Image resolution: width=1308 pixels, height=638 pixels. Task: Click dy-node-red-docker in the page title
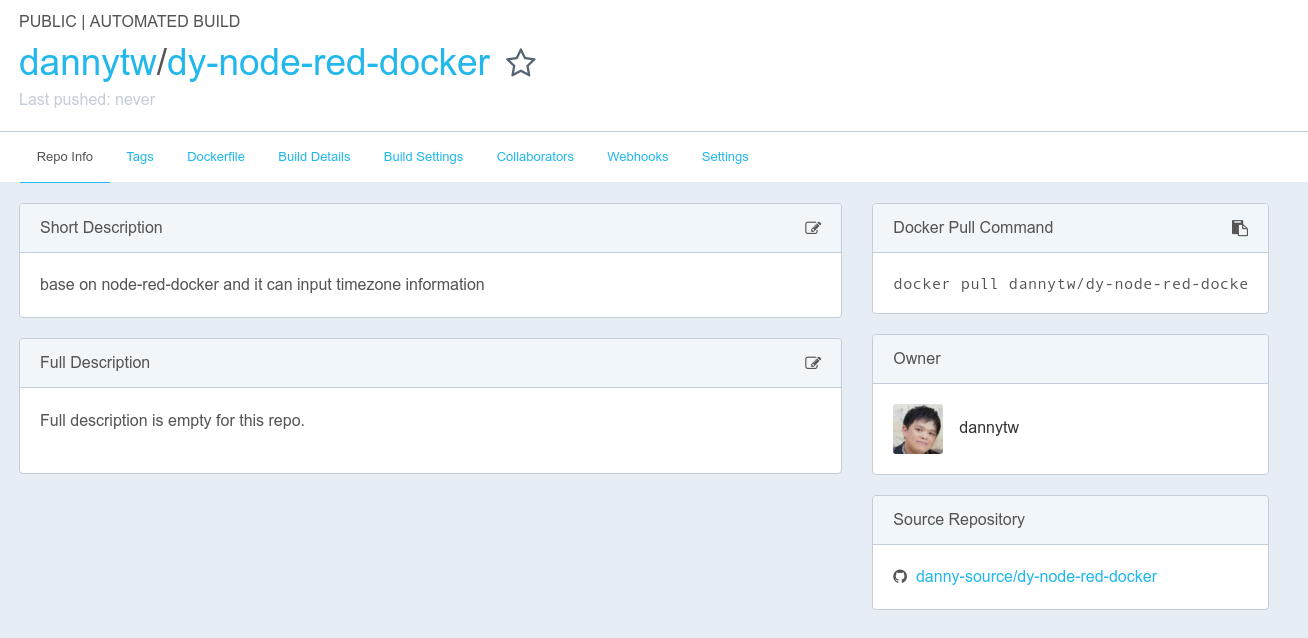(328, 63)
